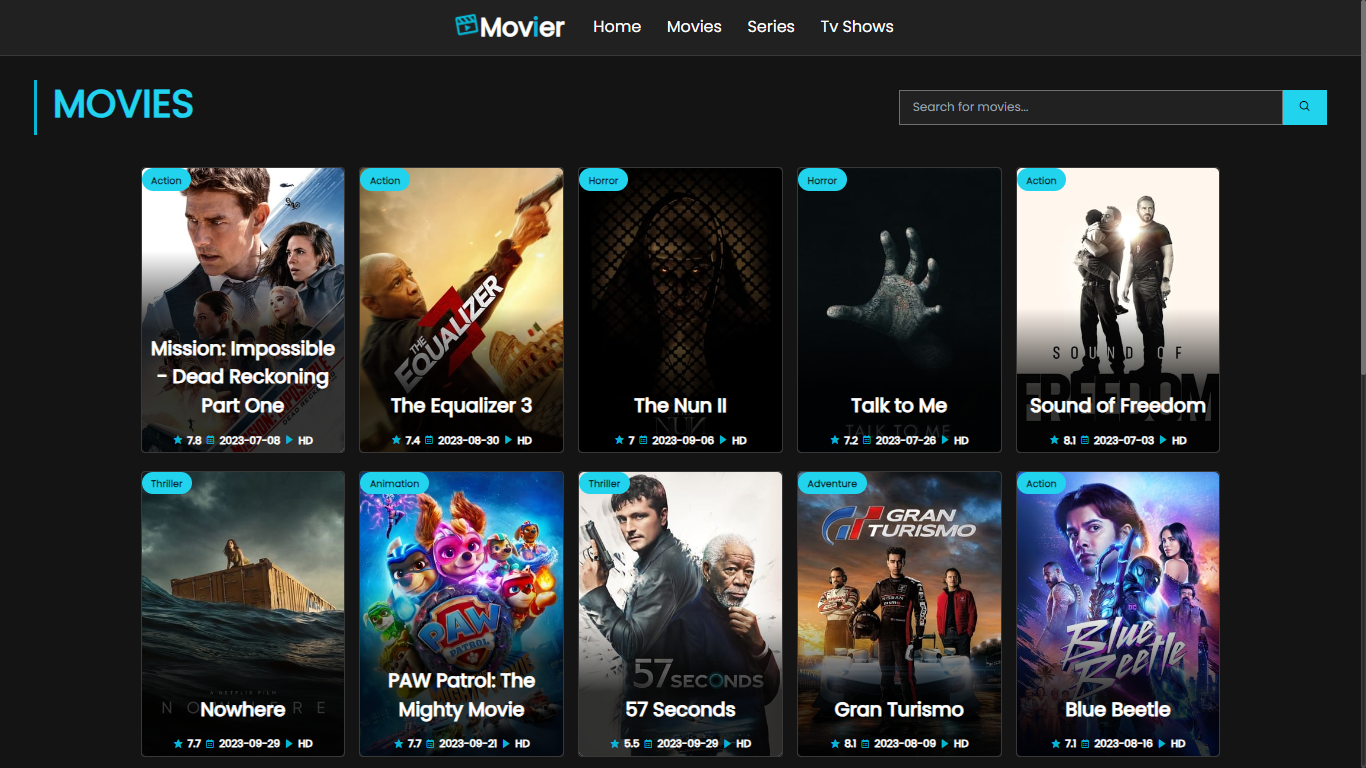Click calendar icon on Gran Turismo card
The height and width of the screenshot is (768, 1366).
click(x=866, y=744)
